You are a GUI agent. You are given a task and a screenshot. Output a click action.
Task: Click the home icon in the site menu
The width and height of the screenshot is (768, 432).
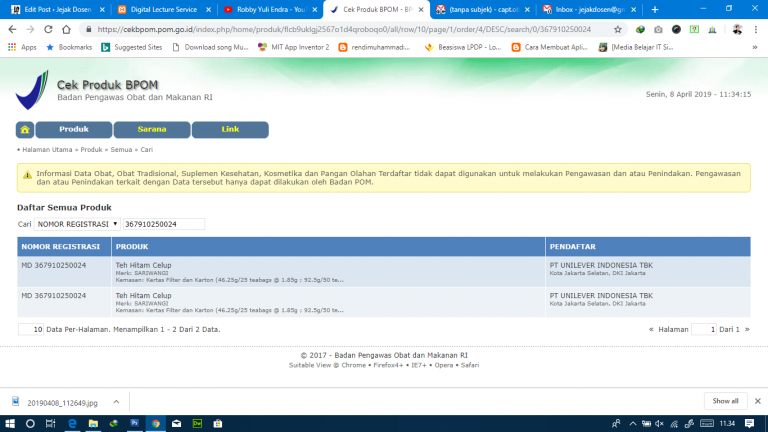[25, 129]
